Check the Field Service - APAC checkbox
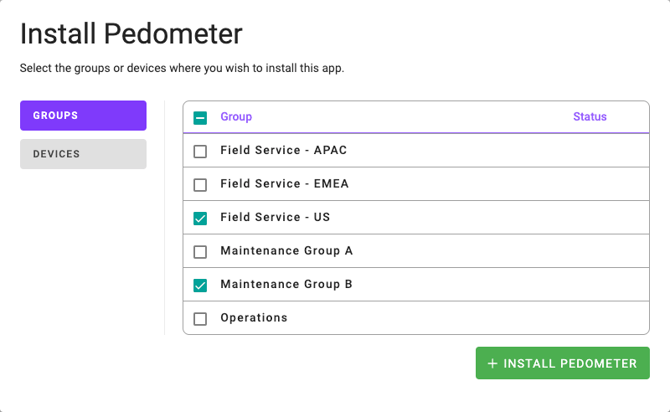This screenshot has height=412, width=670. (x=200, y=151)
